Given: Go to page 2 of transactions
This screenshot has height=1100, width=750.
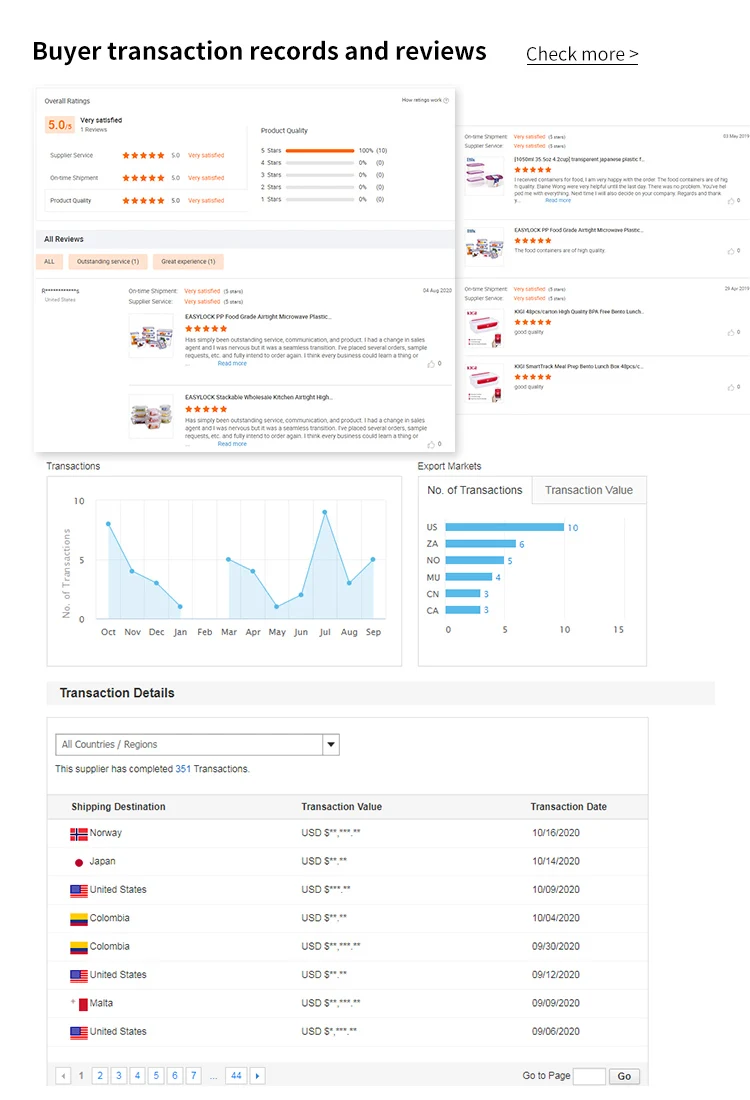Looking at the screenshot, I should pos(100,1075).
